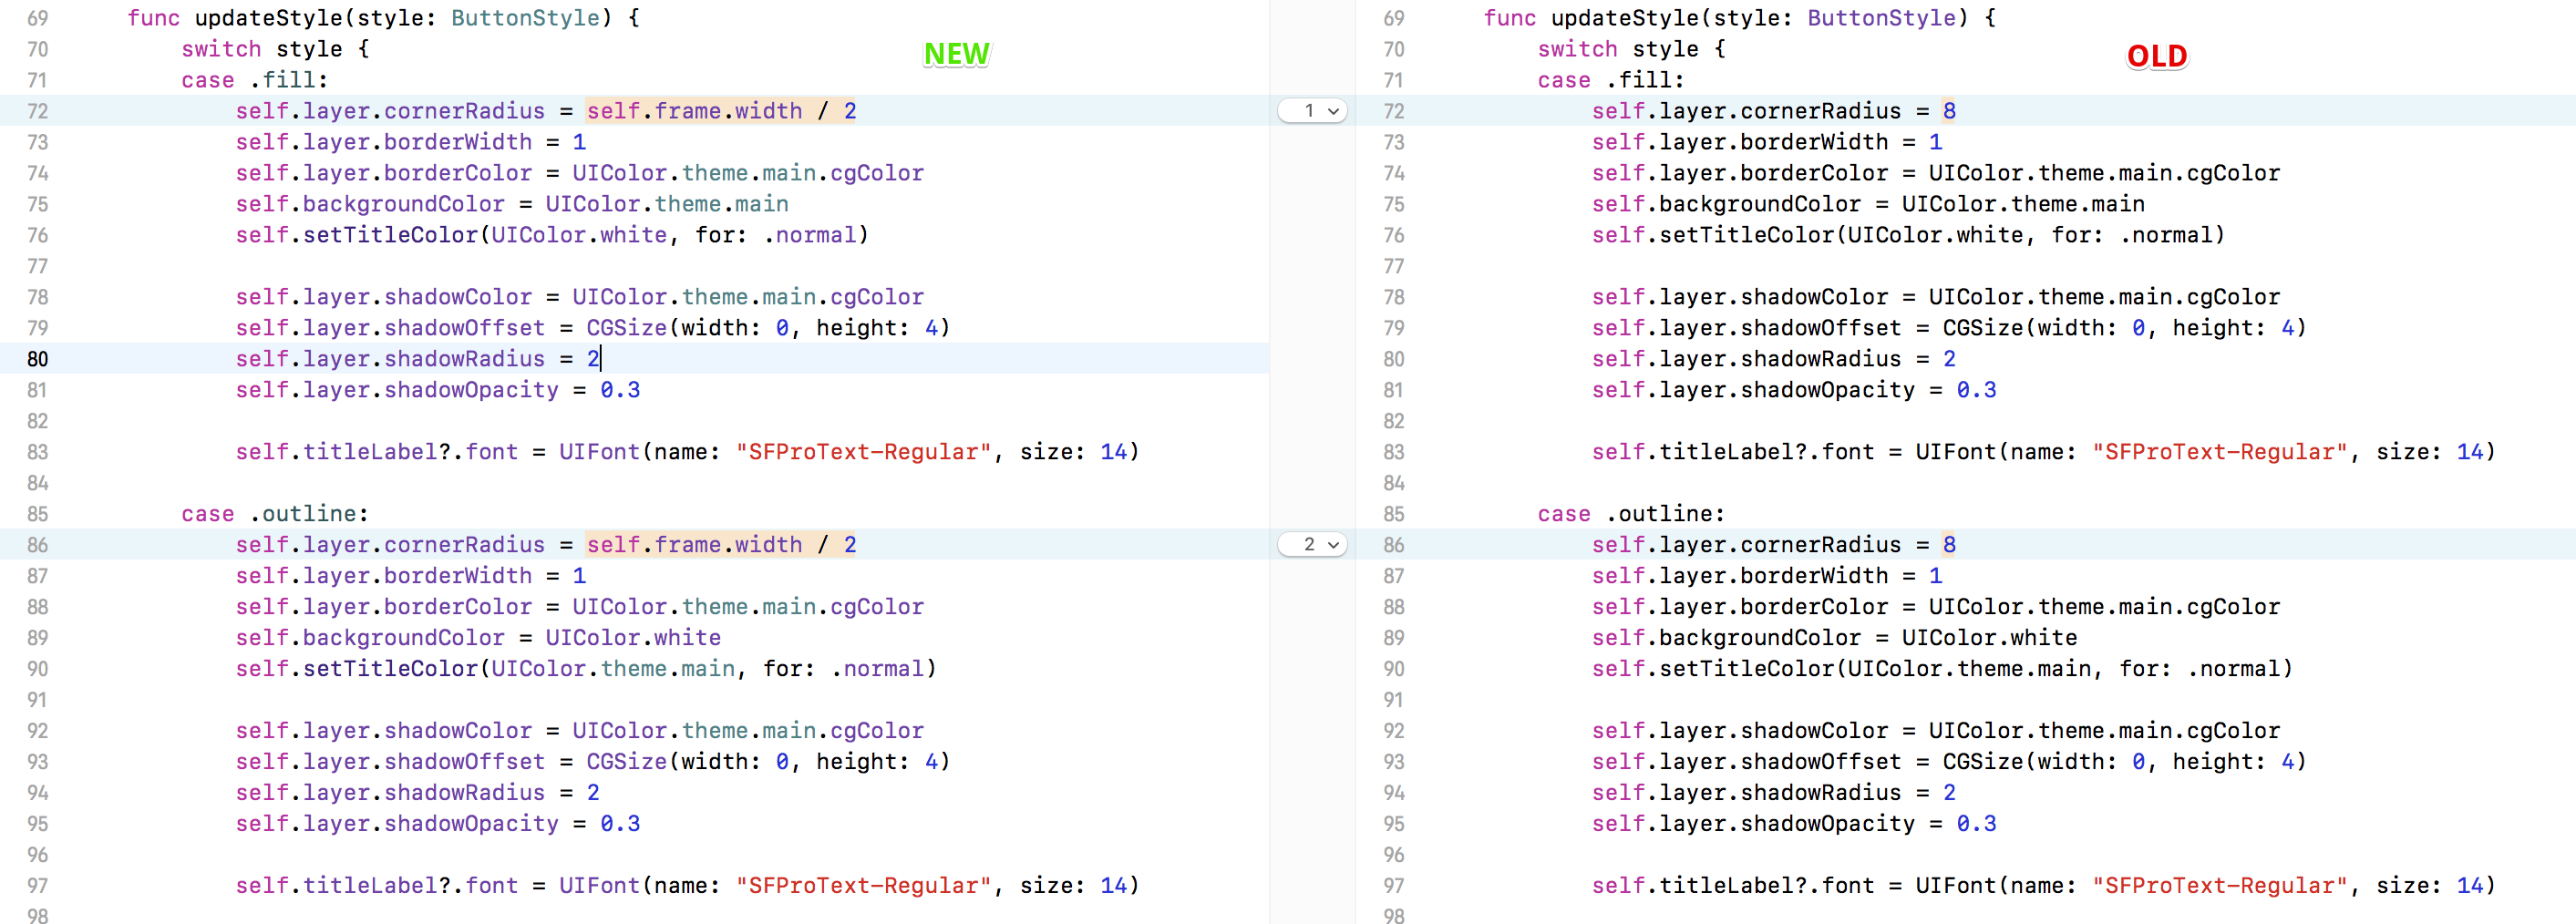Click 'self.layer.borderWidth = 1' on left line 73
Screen dimensions: 2576x924
pos(410,142)
